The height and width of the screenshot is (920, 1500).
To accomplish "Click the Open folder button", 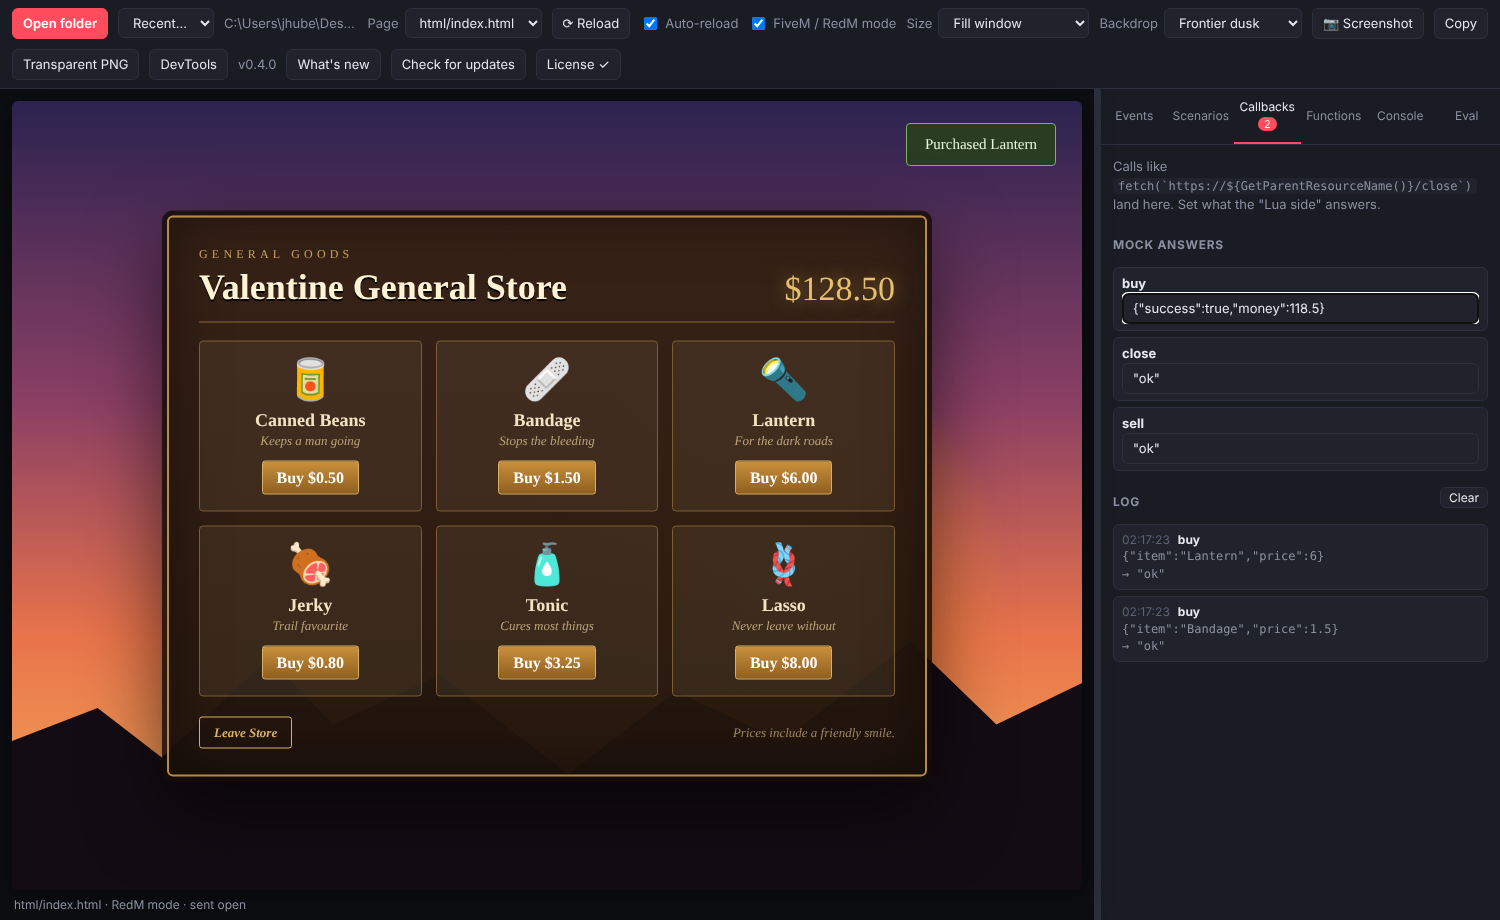I will click(x=60, y=23).
